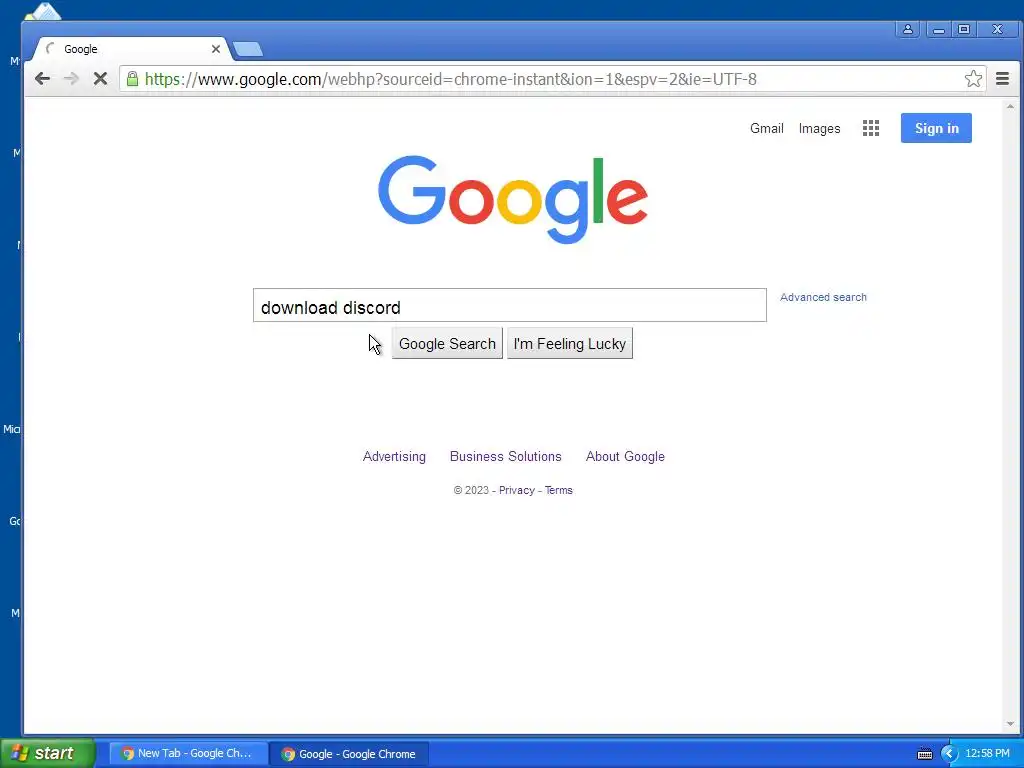Click the scrollbar down arrow
The width and height of the screenshot is (1024, 768).
click(1010, 724)
